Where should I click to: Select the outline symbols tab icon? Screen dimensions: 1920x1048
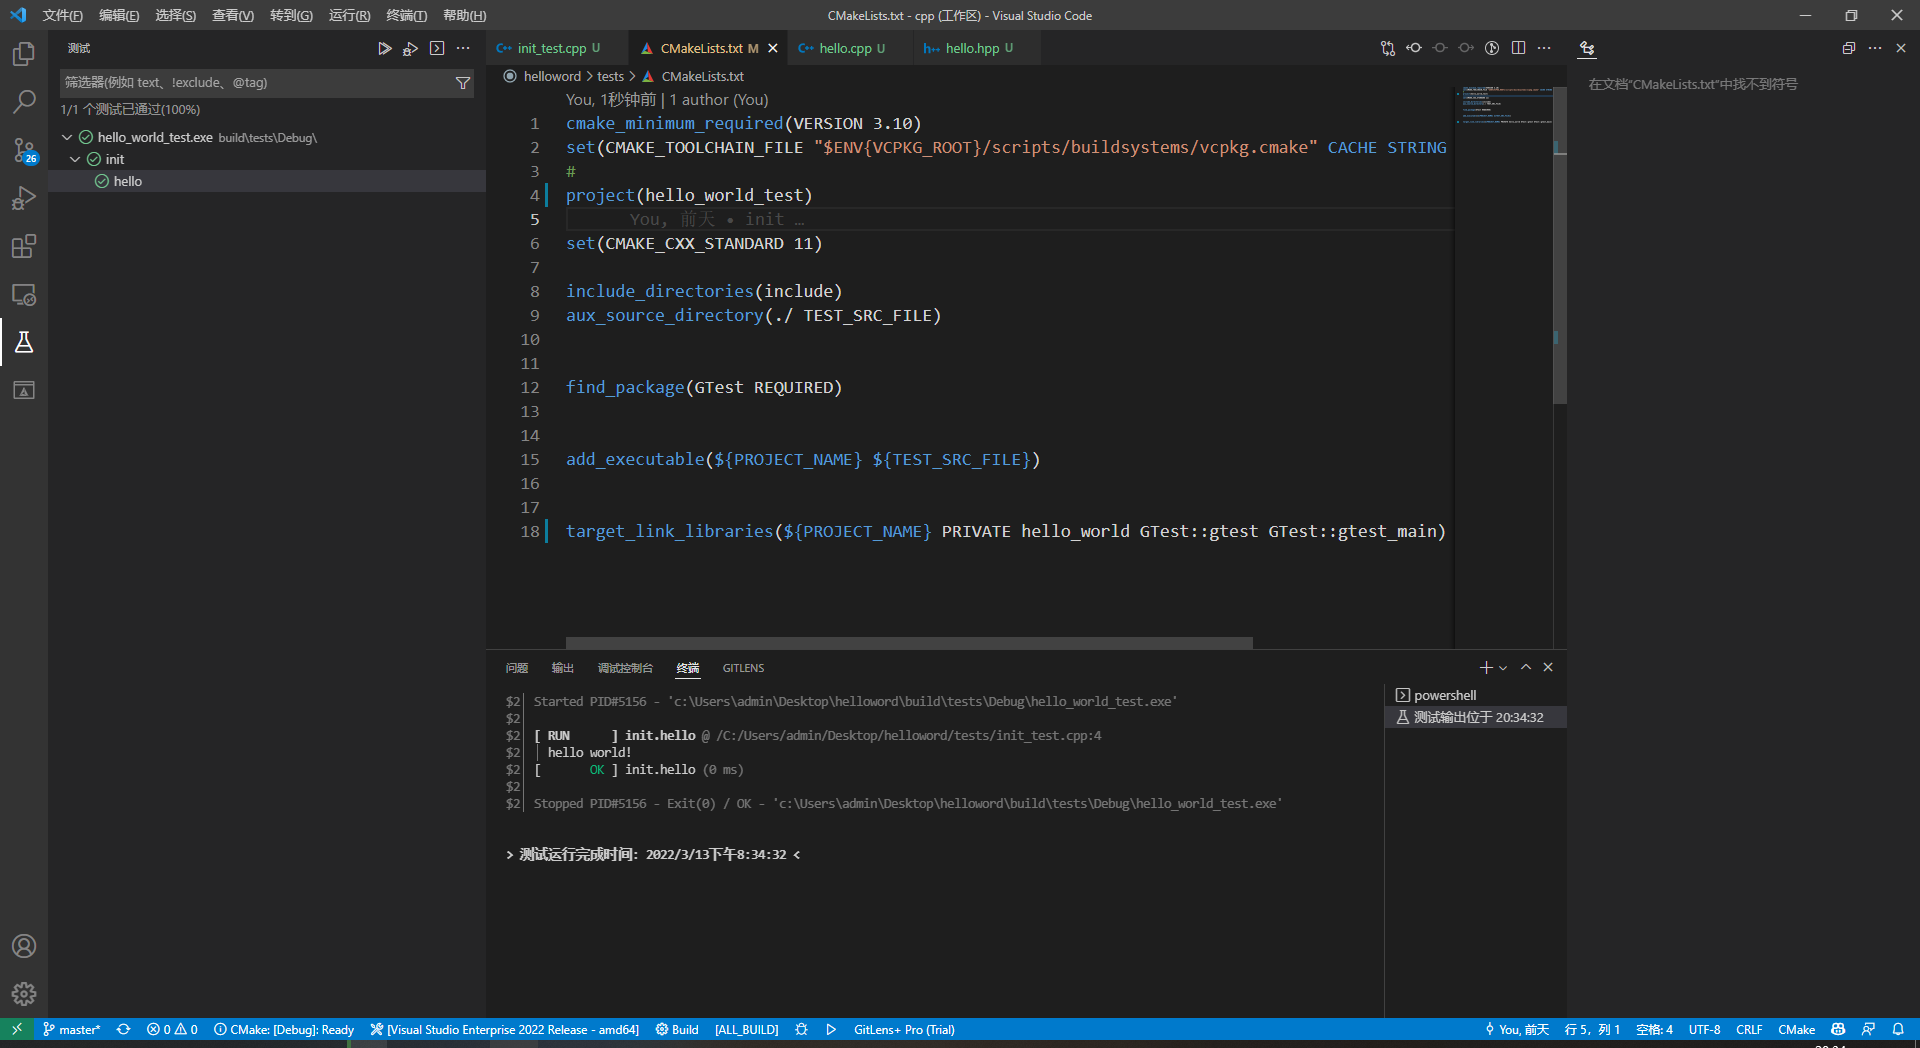[1587, 48]
